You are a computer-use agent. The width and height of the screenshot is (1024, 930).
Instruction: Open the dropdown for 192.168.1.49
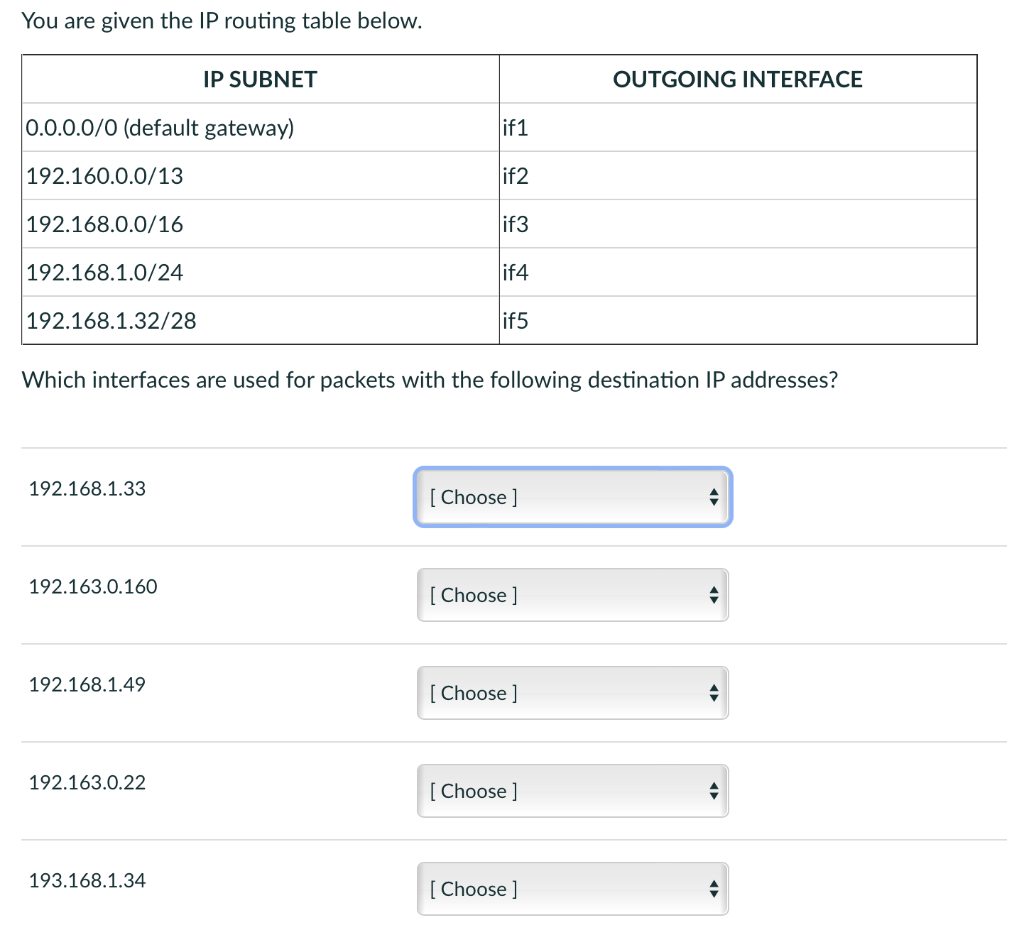(572, 692)
